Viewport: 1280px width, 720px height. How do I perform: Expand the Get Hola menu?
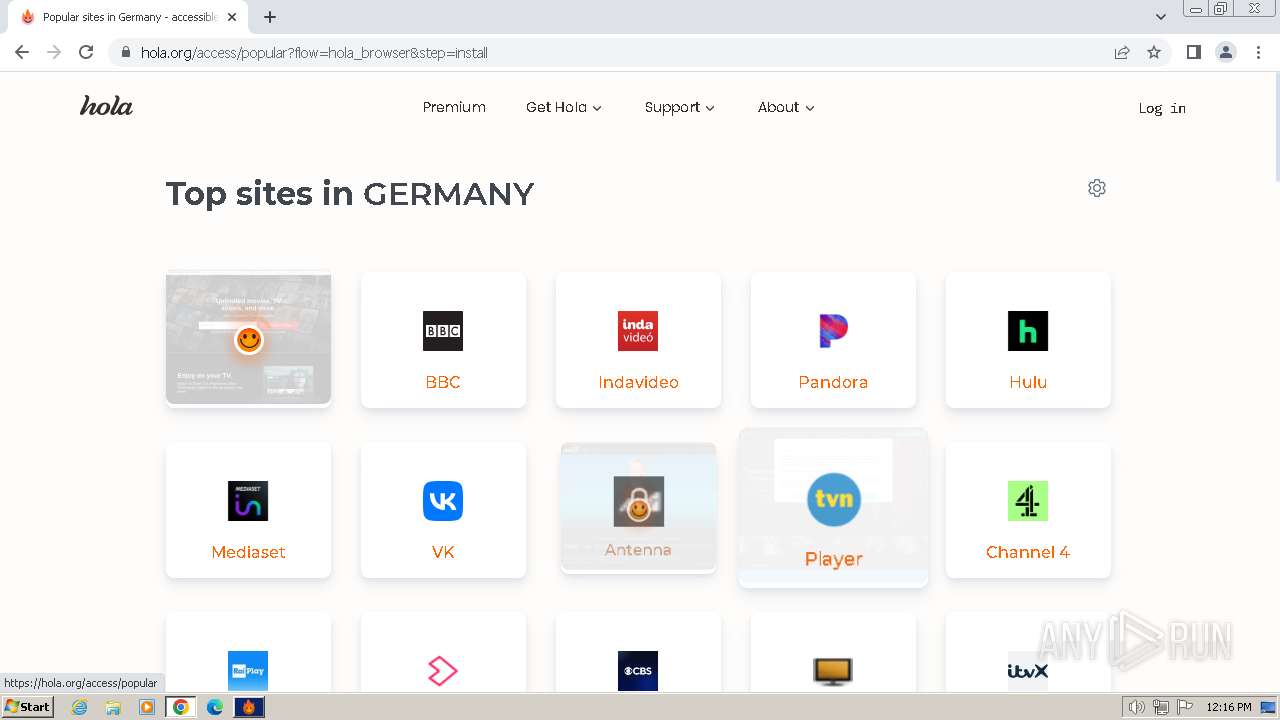[564, 107]
